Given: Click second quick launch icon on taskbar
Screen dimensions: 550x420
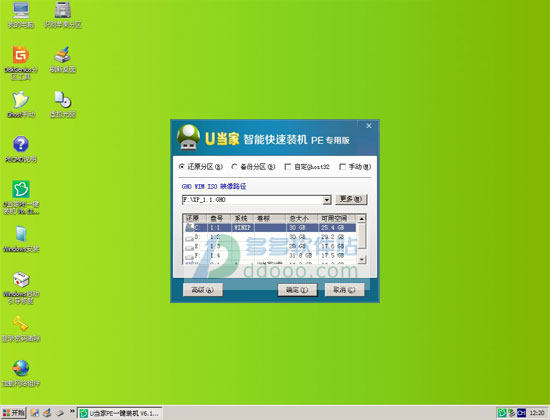Looking at the screenshot, I should (47, 413).
